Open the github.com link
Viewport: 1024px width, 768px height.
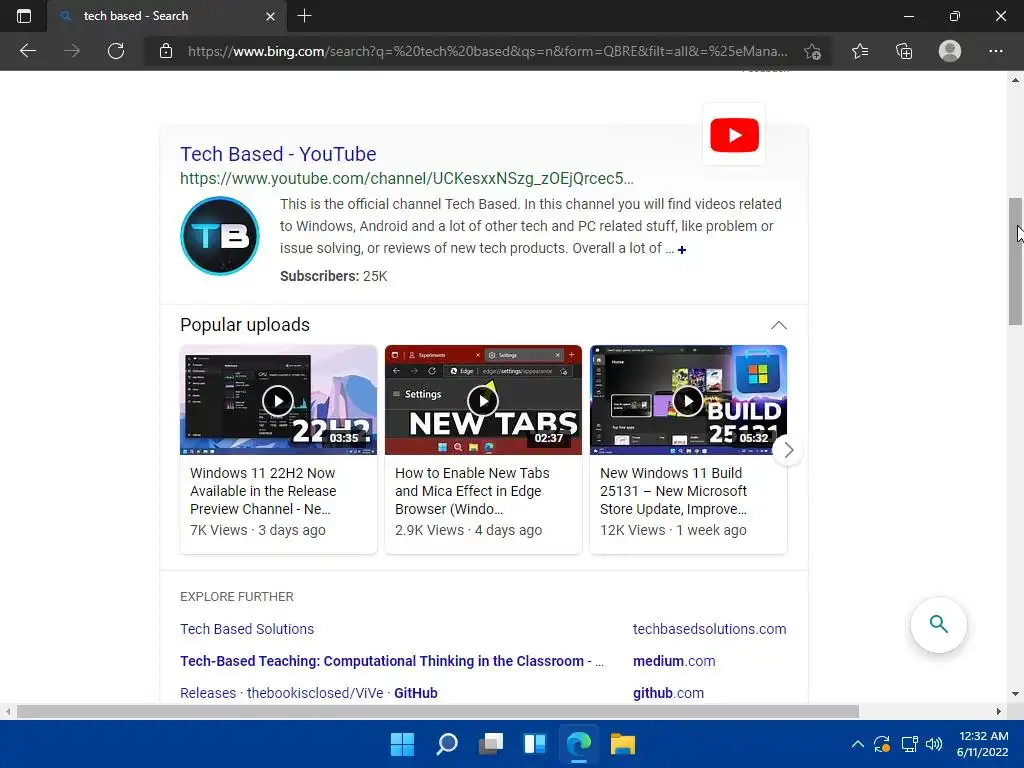pyautogui.click(x=668, y=693)
